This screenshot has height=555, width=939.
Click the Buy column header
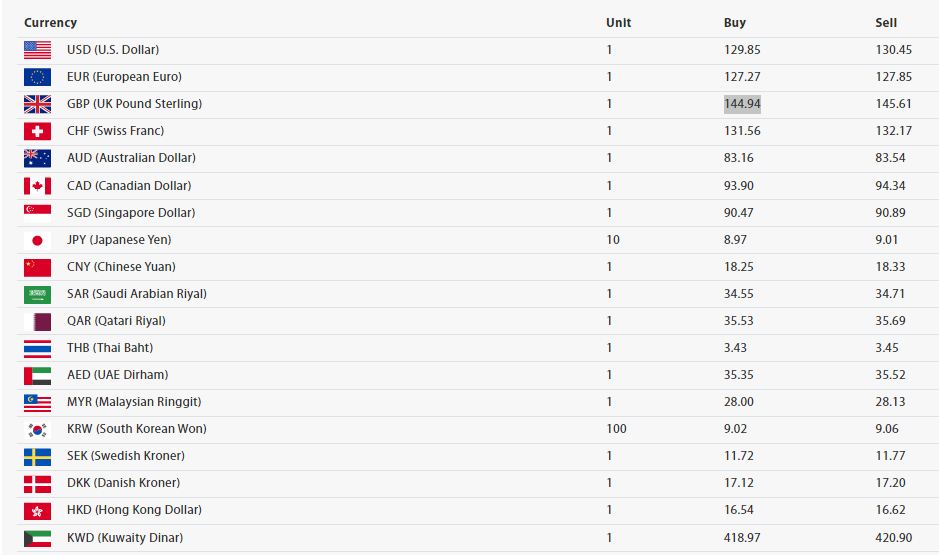[735, 23]
